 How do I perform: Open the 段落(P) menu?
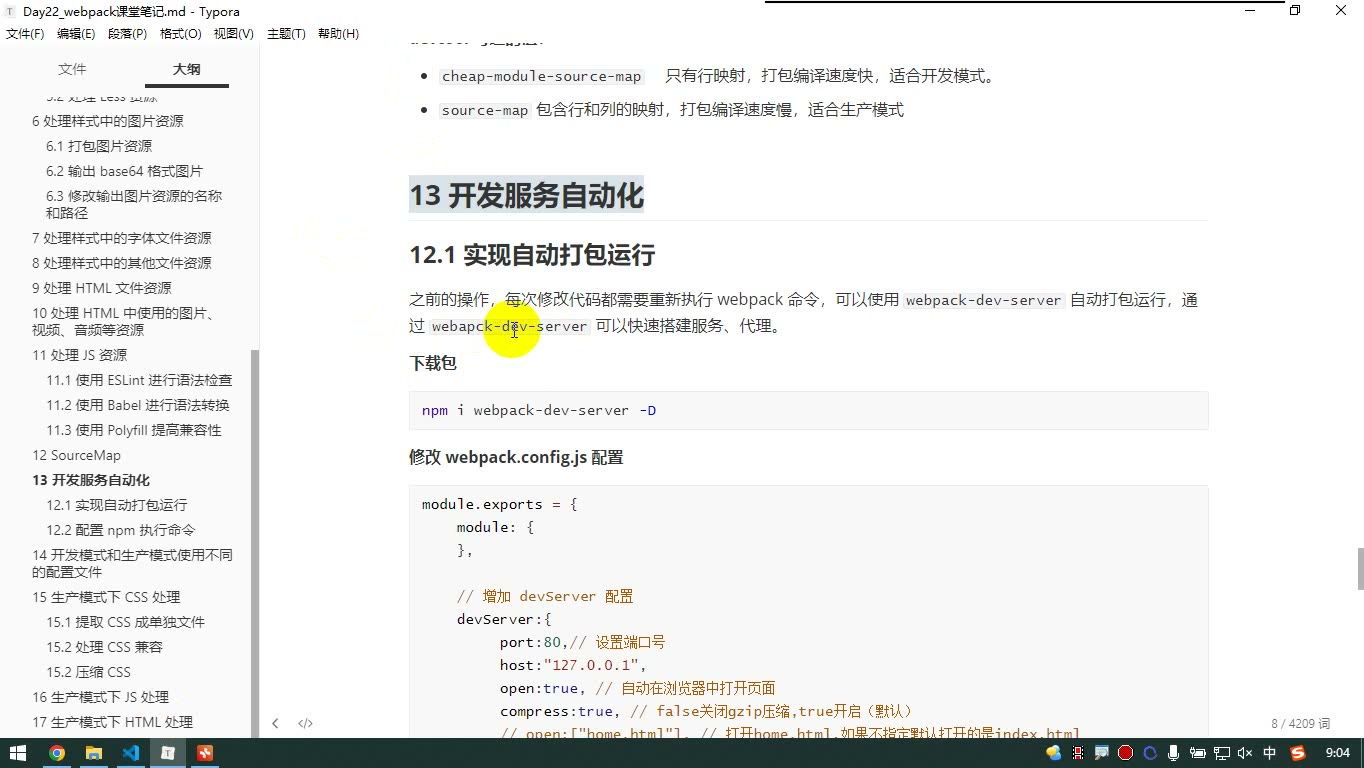click(x=127, y=33)
